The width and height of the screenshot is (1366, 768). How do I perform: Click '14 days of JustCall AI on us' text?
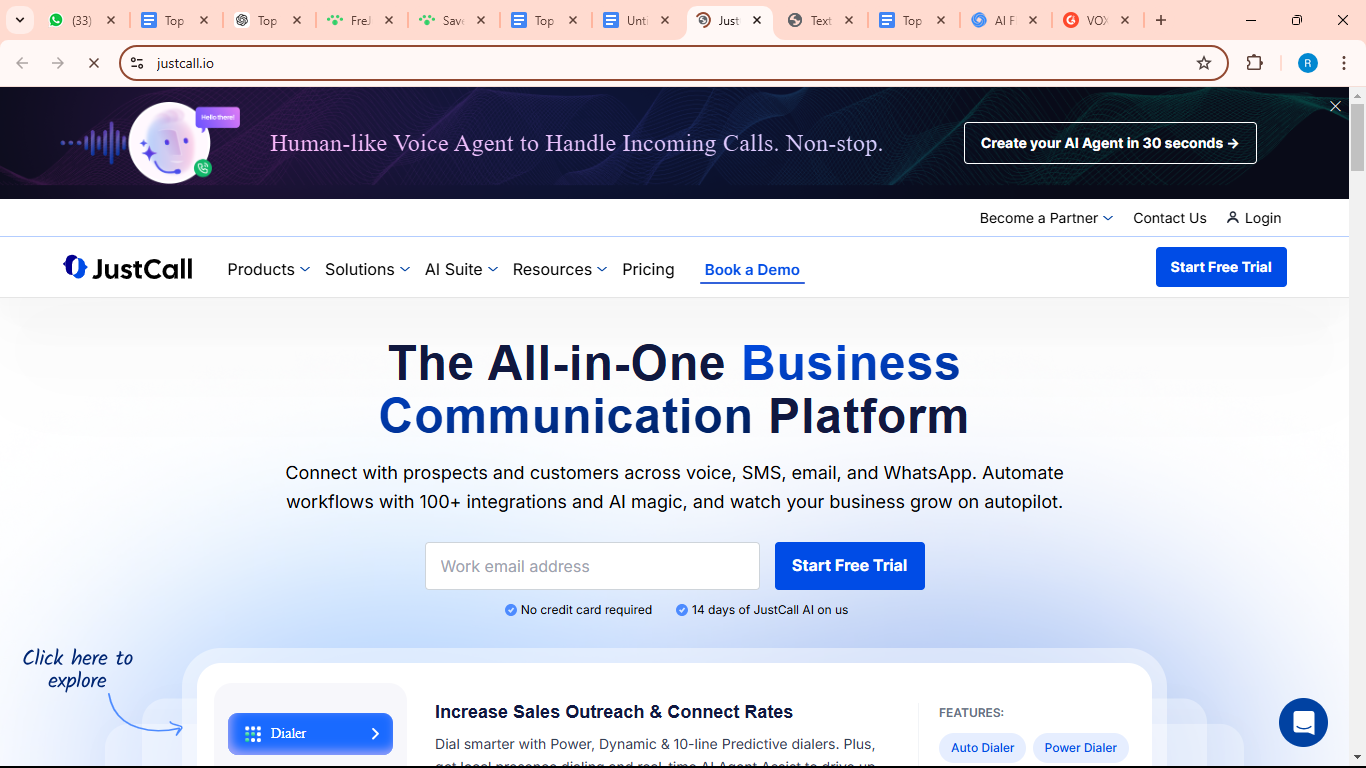click(x=770, y=610)
